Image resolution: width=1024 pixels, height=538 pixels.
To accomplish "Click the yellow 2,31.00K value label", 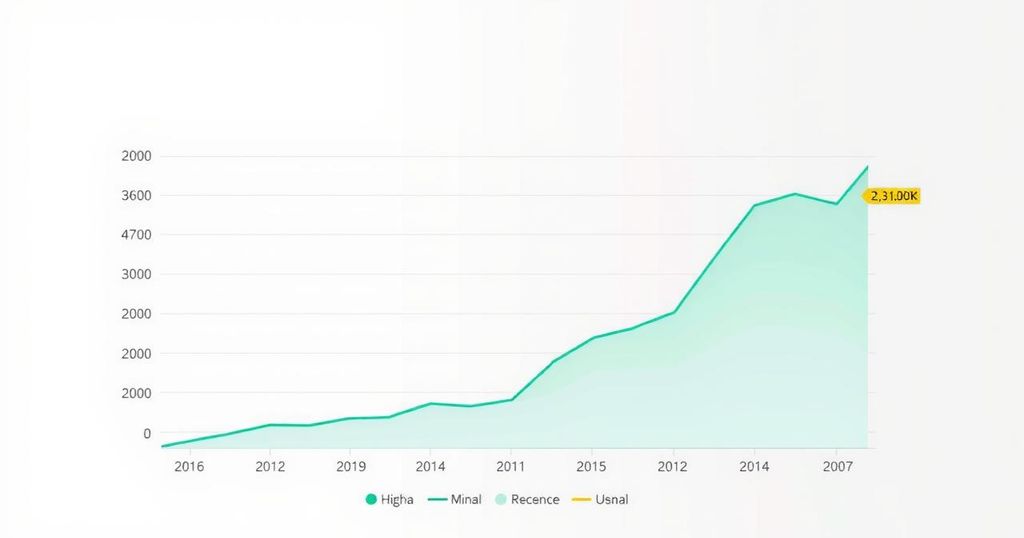I will [x=891, y=196].
